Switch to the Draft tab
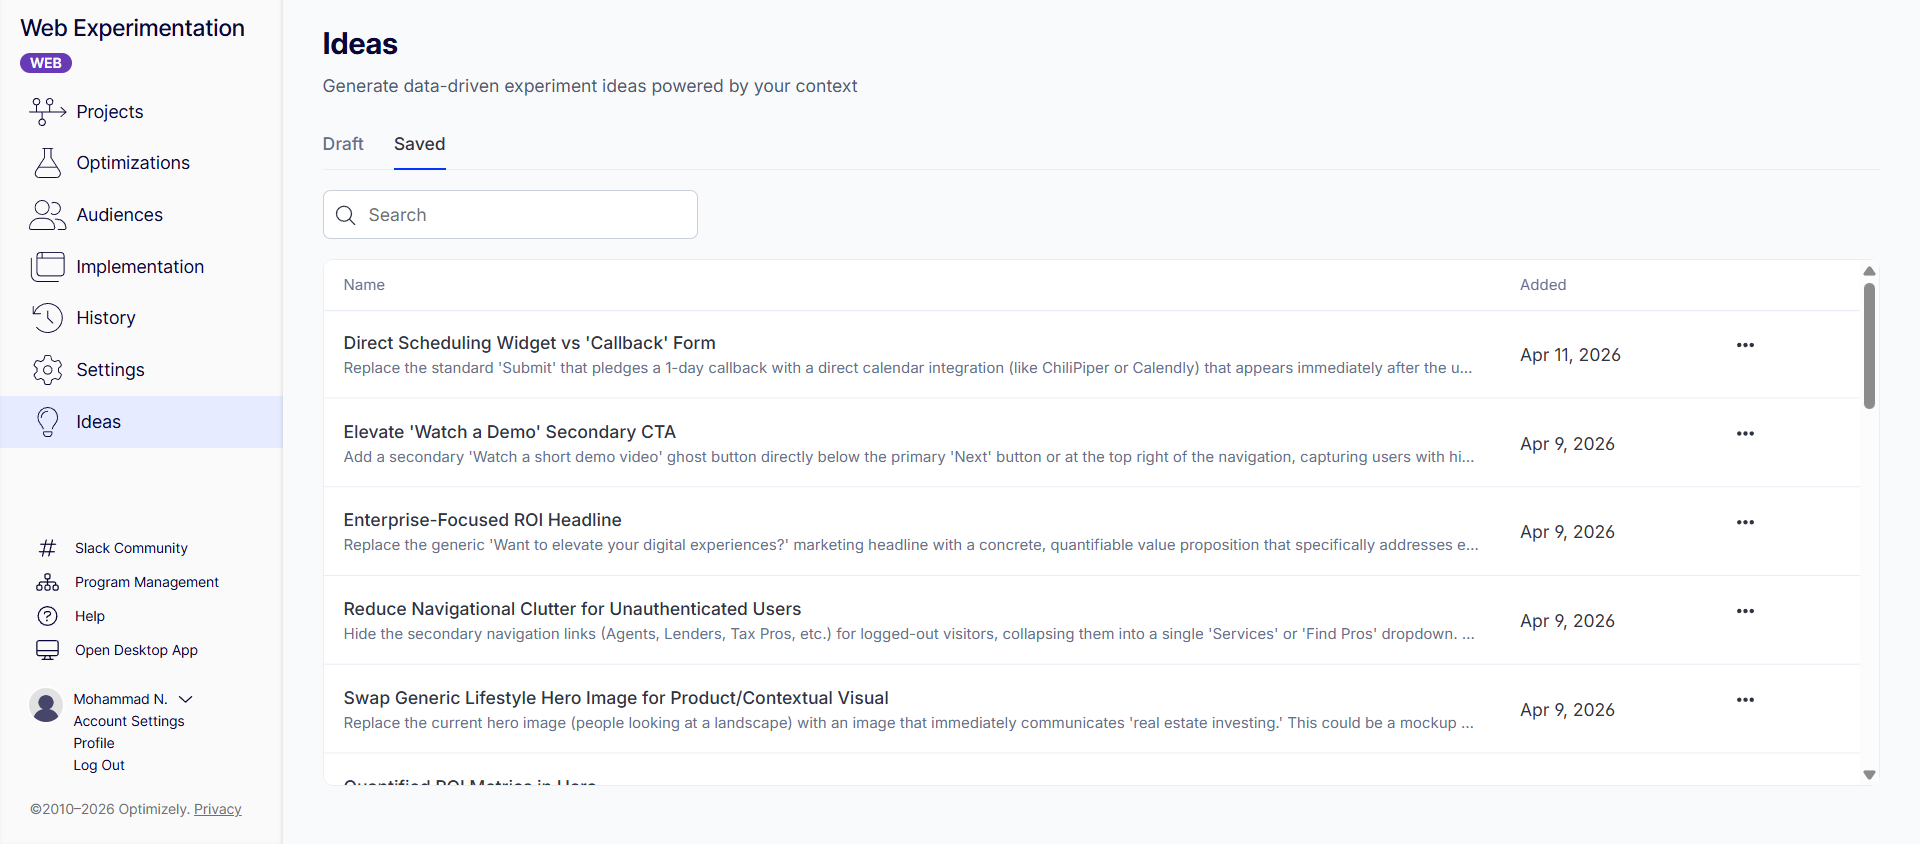This screenshot has height=844, width=1920. click(x=343, y=144)
